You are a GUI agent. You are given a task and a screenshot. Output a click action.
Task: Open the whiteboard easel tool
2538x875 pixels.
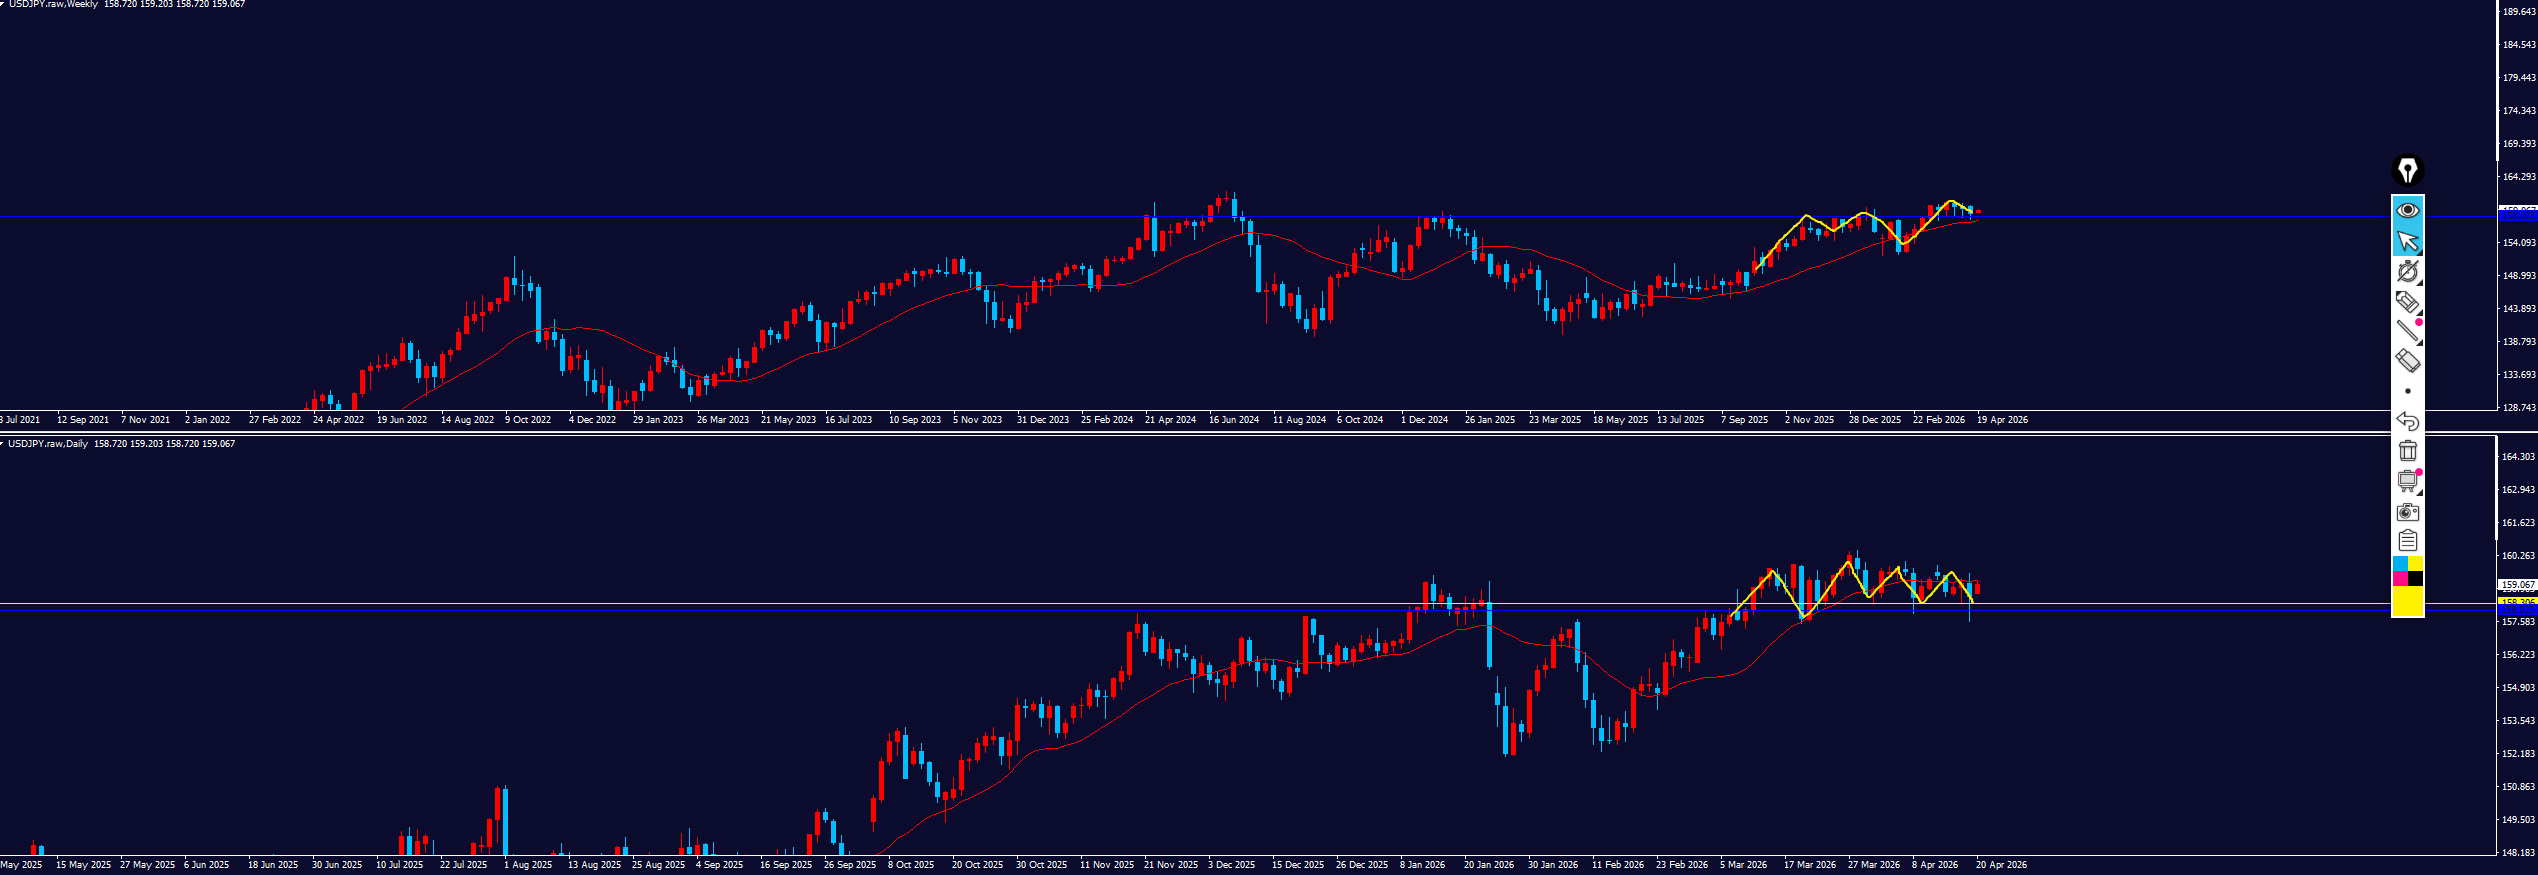coord(2407,481)
